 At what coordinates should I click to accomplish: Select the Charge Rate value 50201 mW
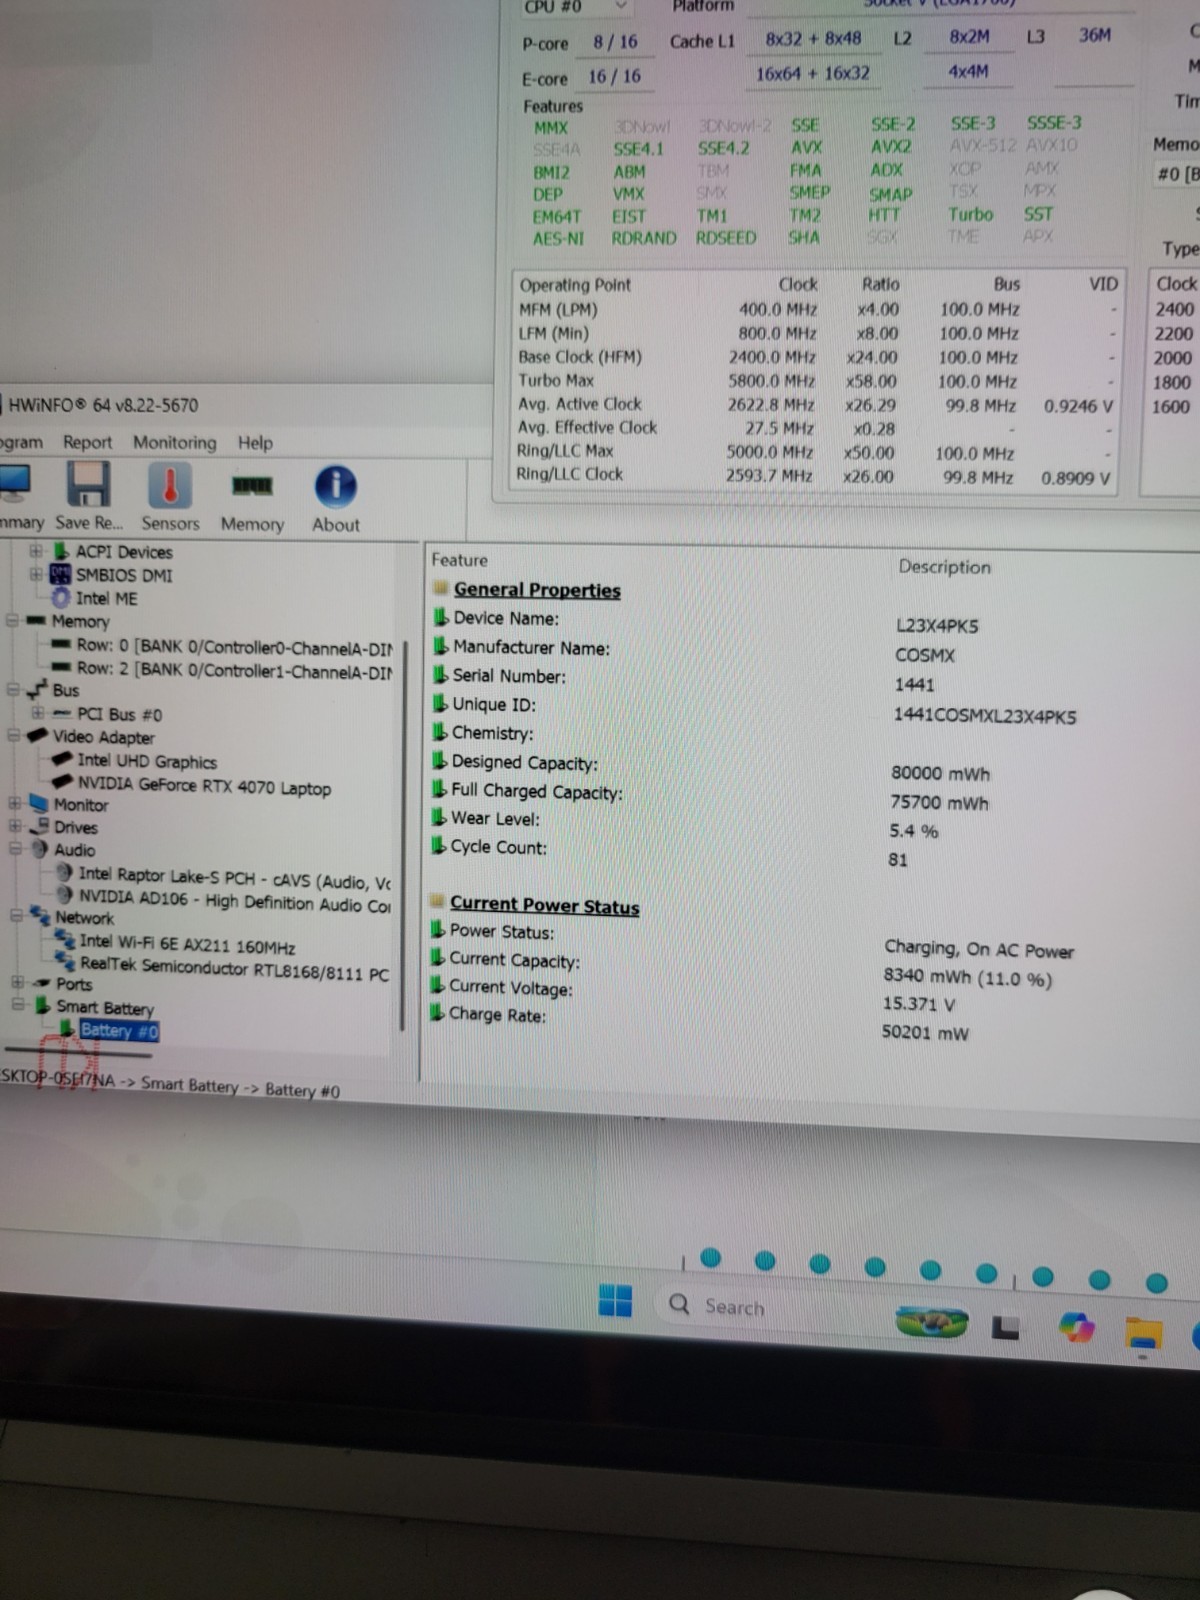point(925,1032)
